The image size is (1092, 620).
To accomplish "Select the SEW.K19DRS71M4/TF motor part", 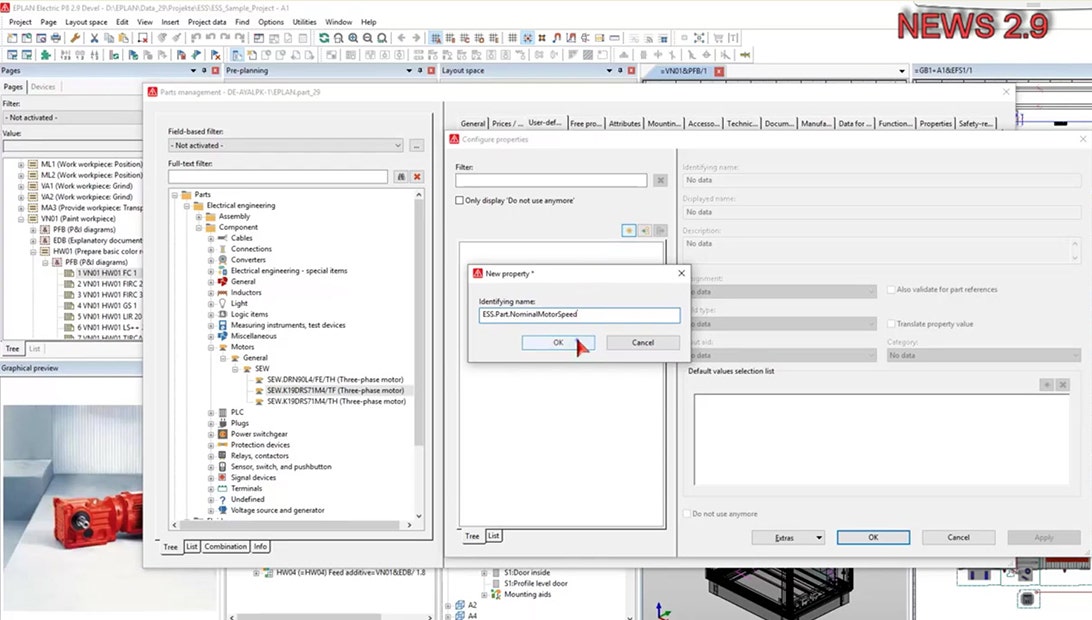I will [x=335, y=390].
